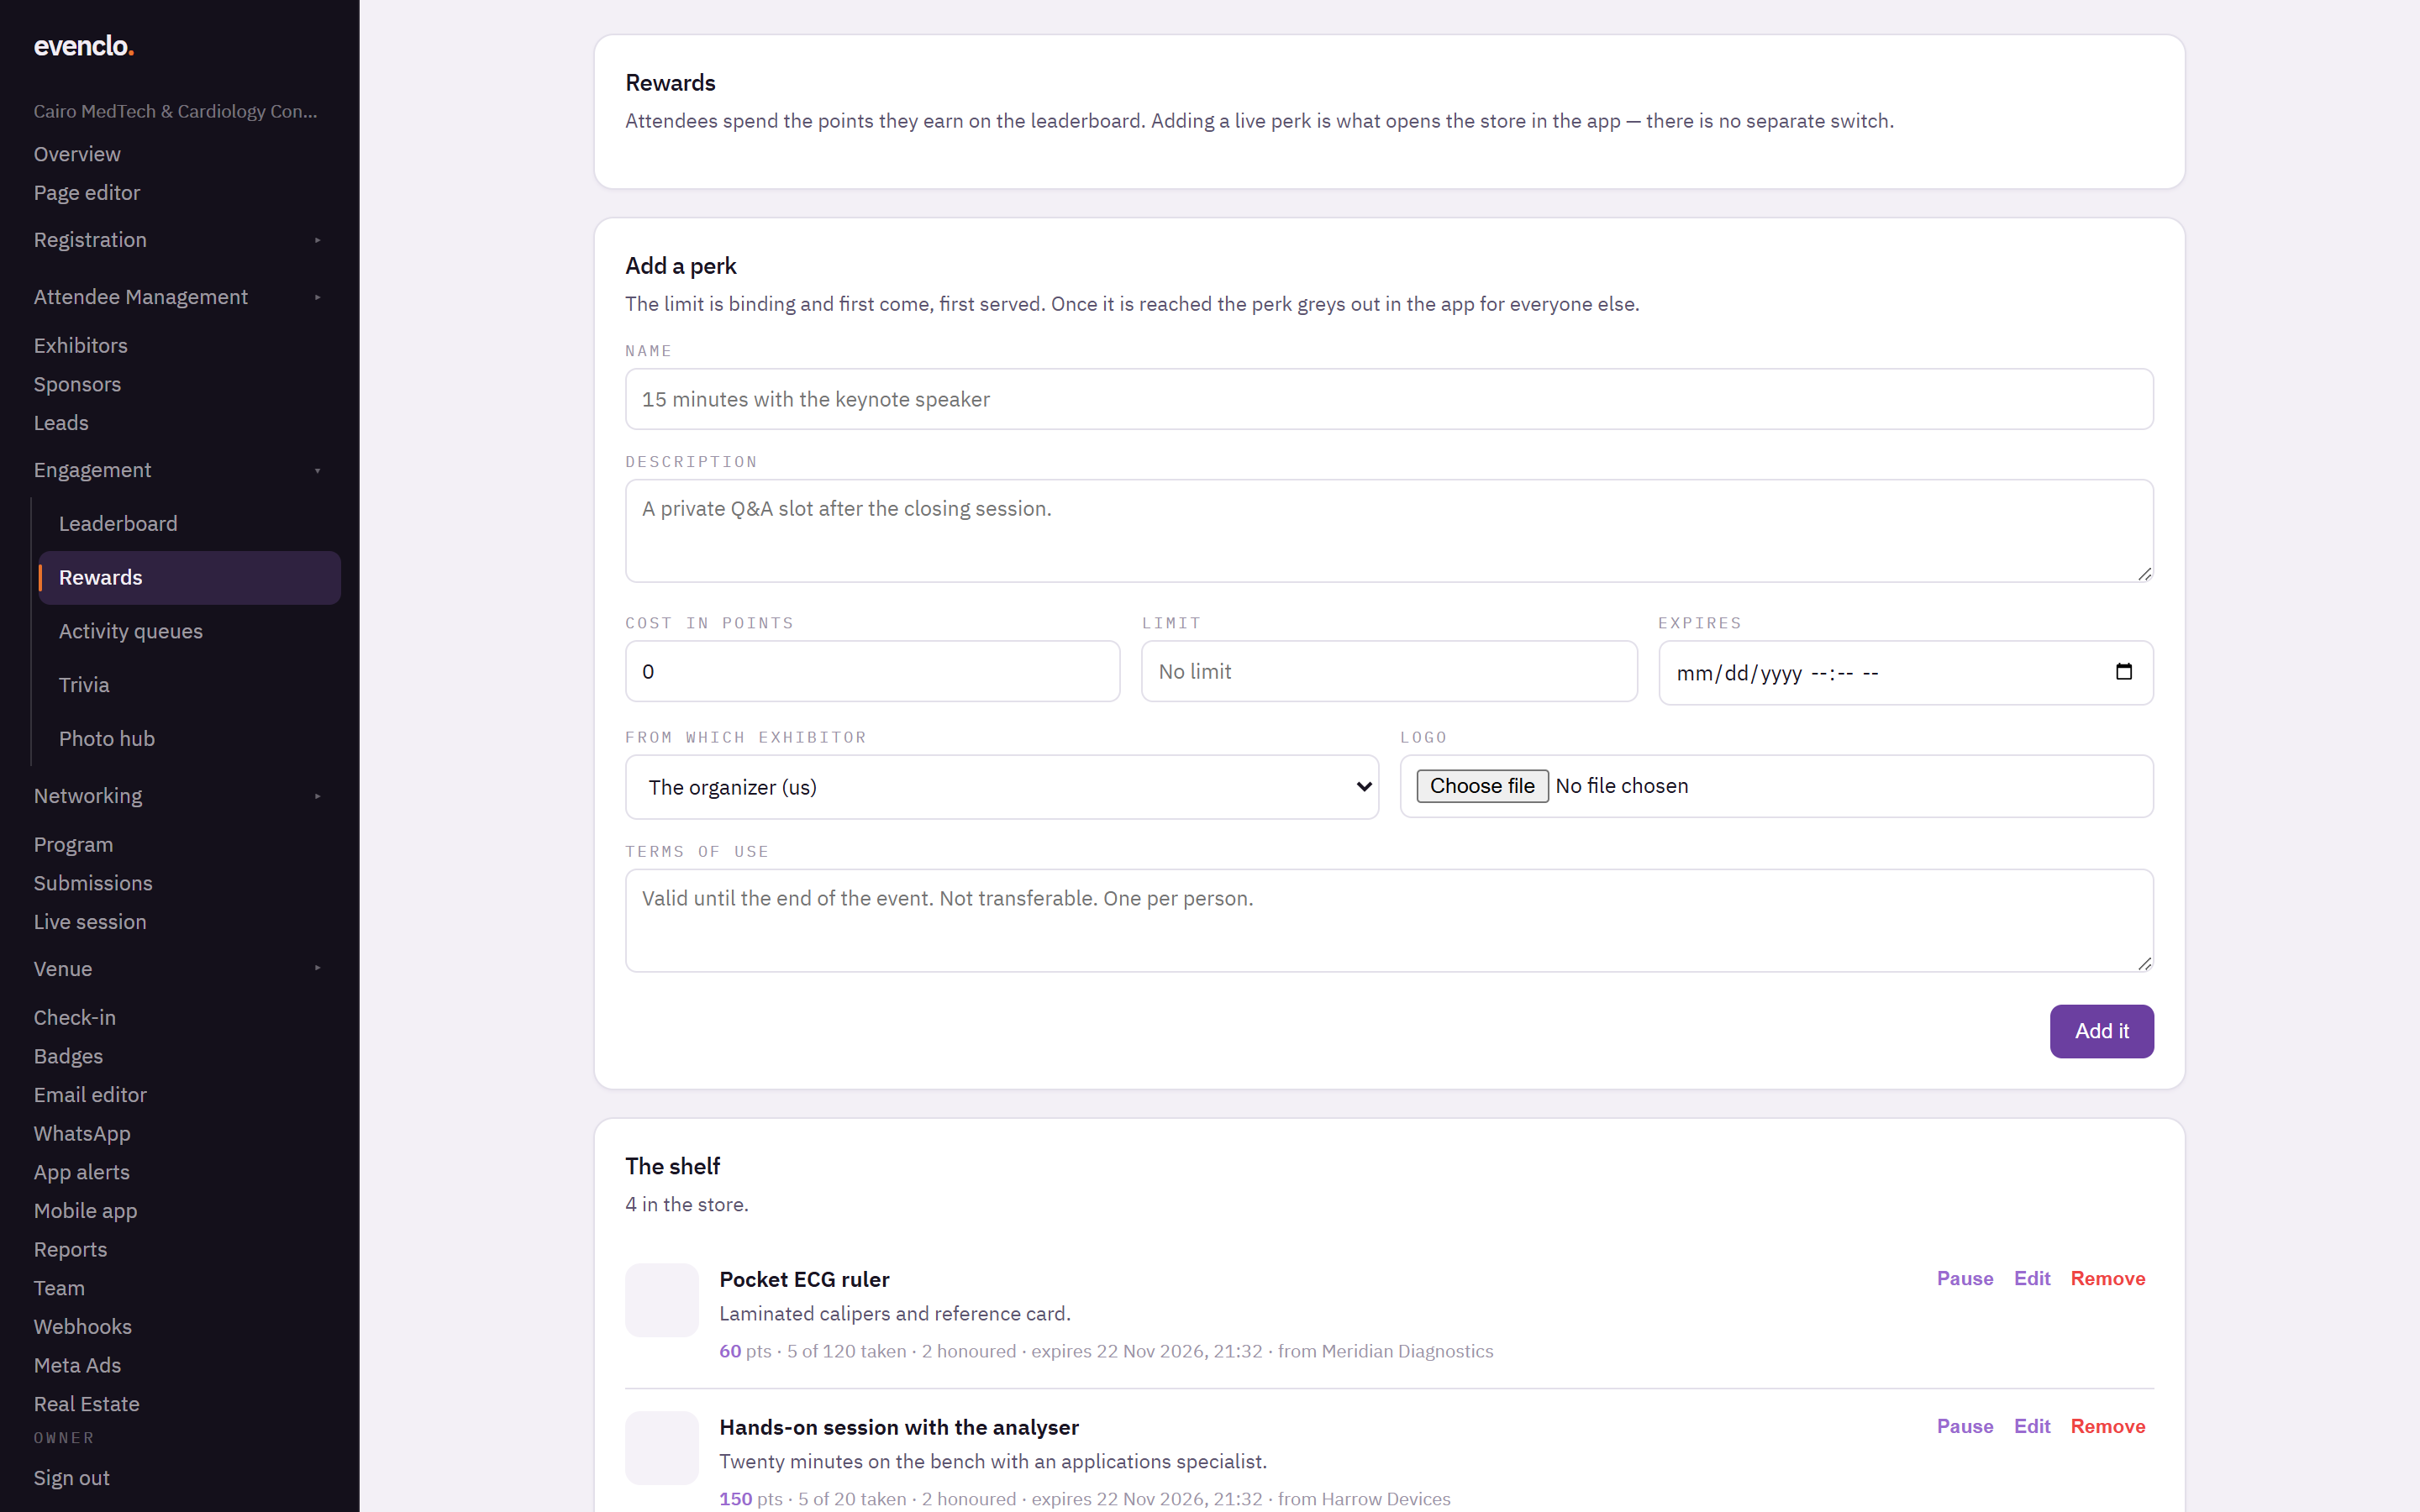Click the Cost in points field
The image size is (2420, 1512).
pyautogui.click(x=872, y=672)
